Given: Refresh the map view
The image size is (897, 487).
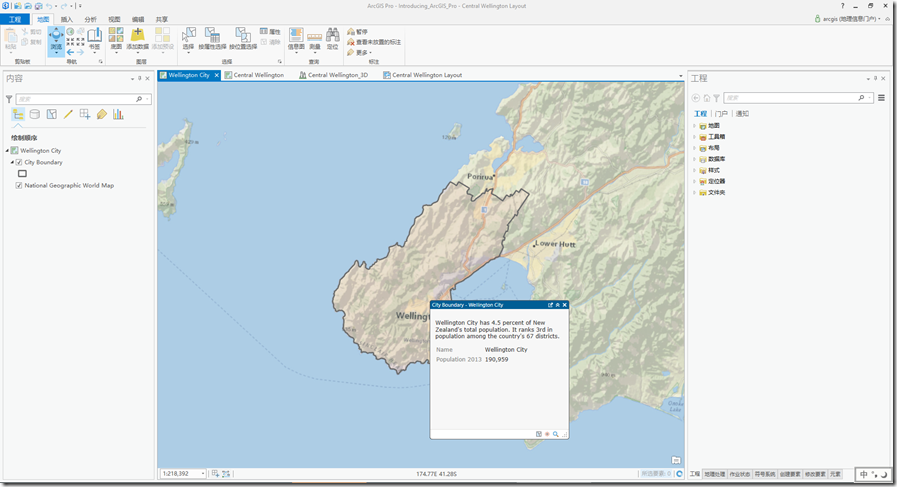Looking at the screenshot, I should click(x=679, y=474).
